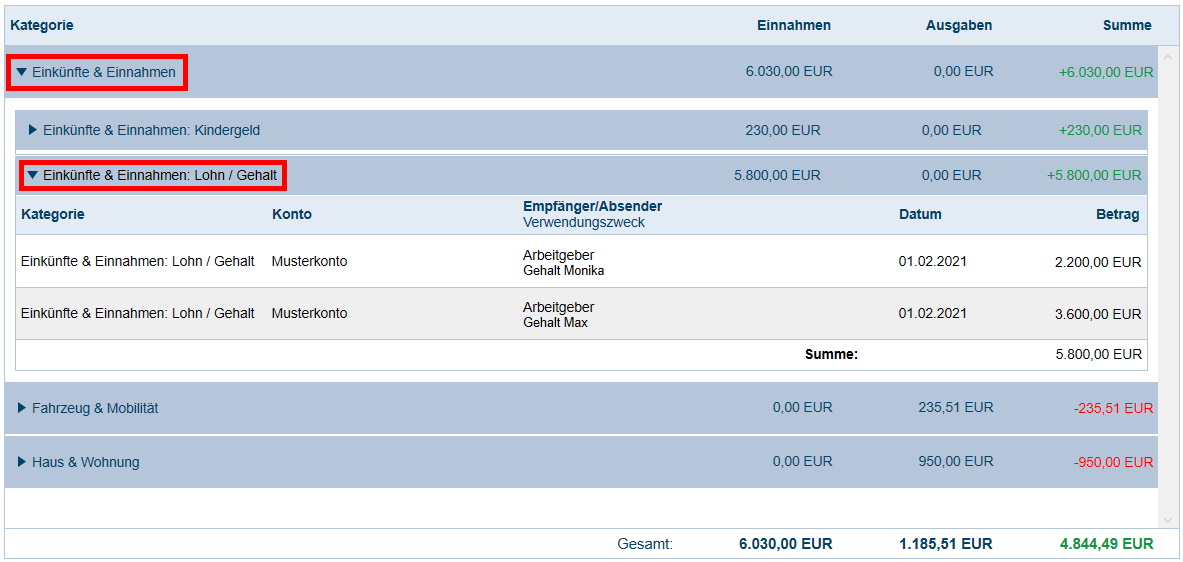Screen dimensions: 1183x562
Task: Click the Ausgaben column header
Action: tap(958, 25)
